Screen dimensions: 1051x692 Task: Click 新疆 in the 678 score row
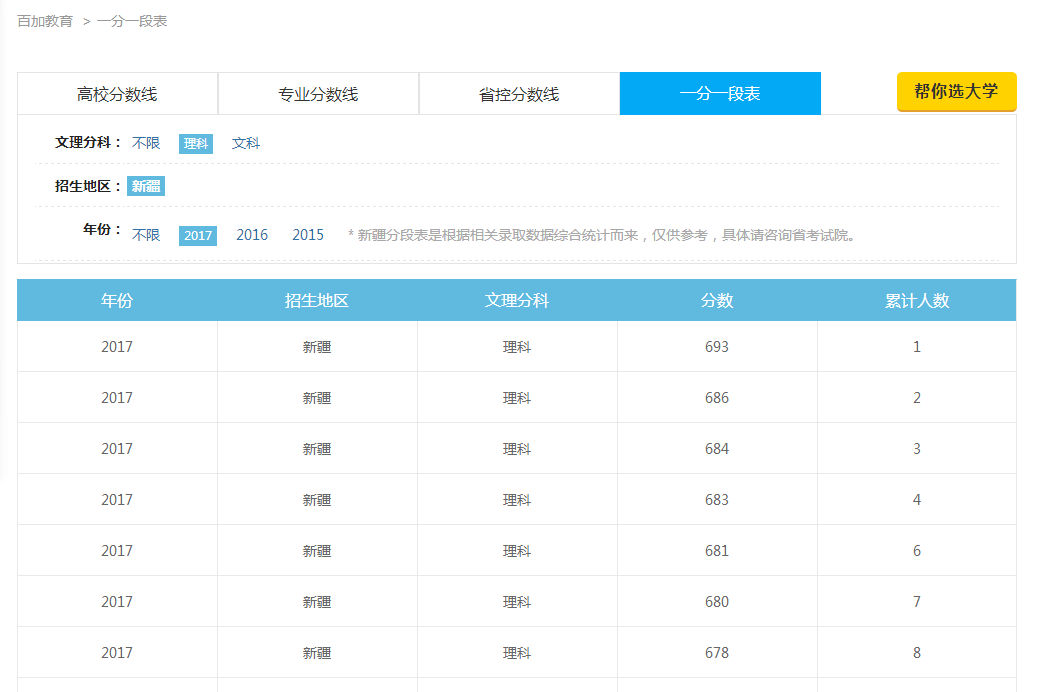coord(317,652)
